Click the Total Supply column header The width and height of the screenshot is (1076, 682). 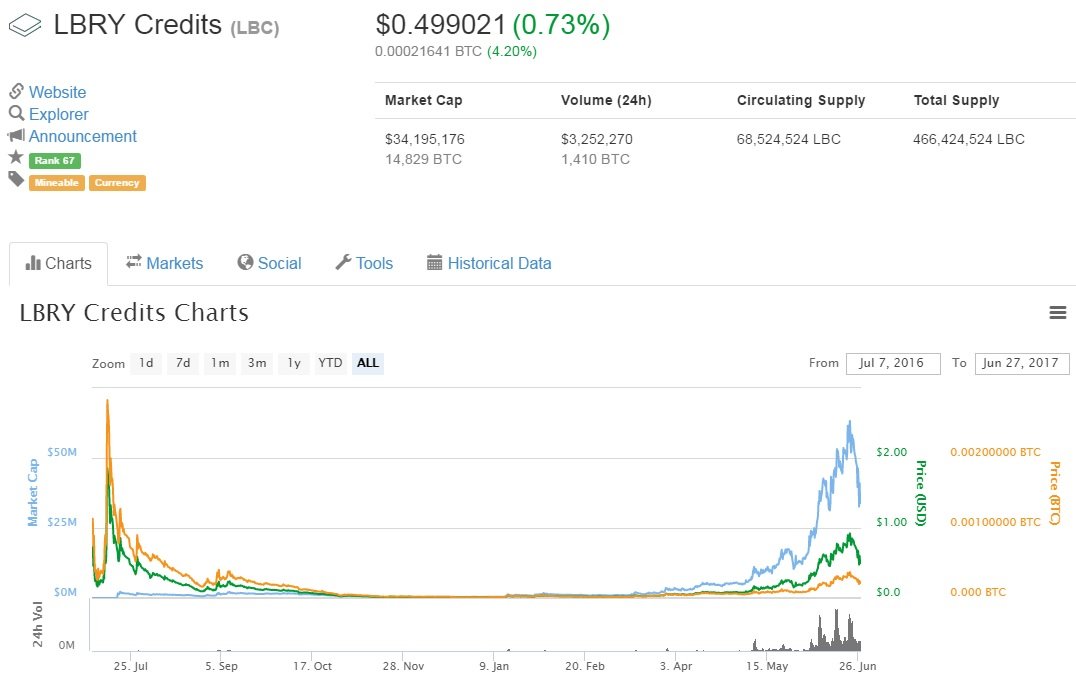pyautogui.click(x=956, y=100)
